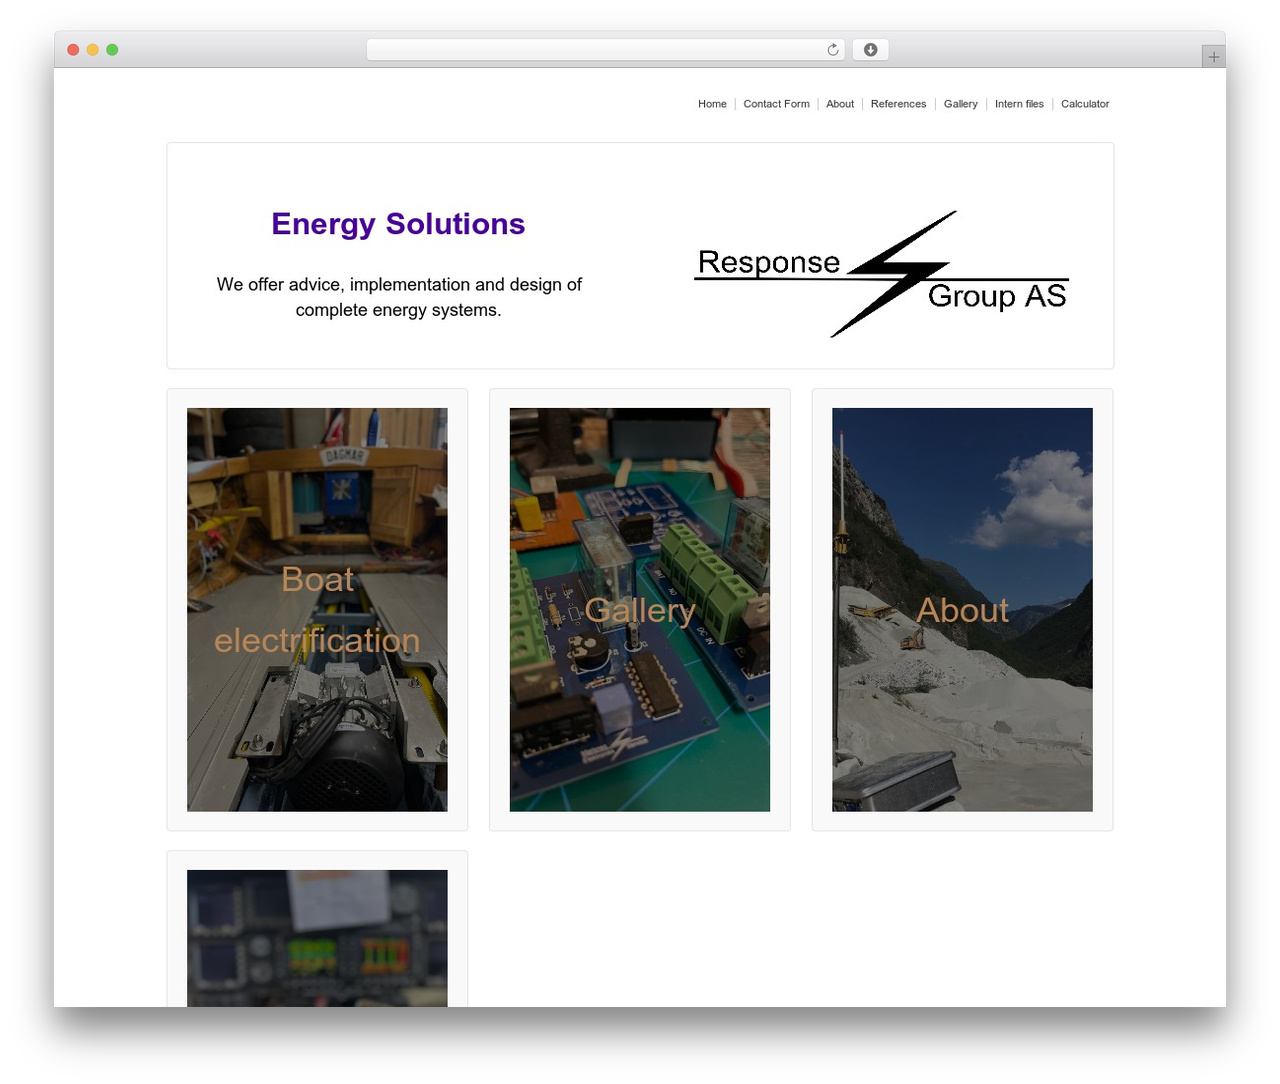Open the Contact Form menu item
The width and height of the screenshot is (1280, 1084).
tap(776, 104)
